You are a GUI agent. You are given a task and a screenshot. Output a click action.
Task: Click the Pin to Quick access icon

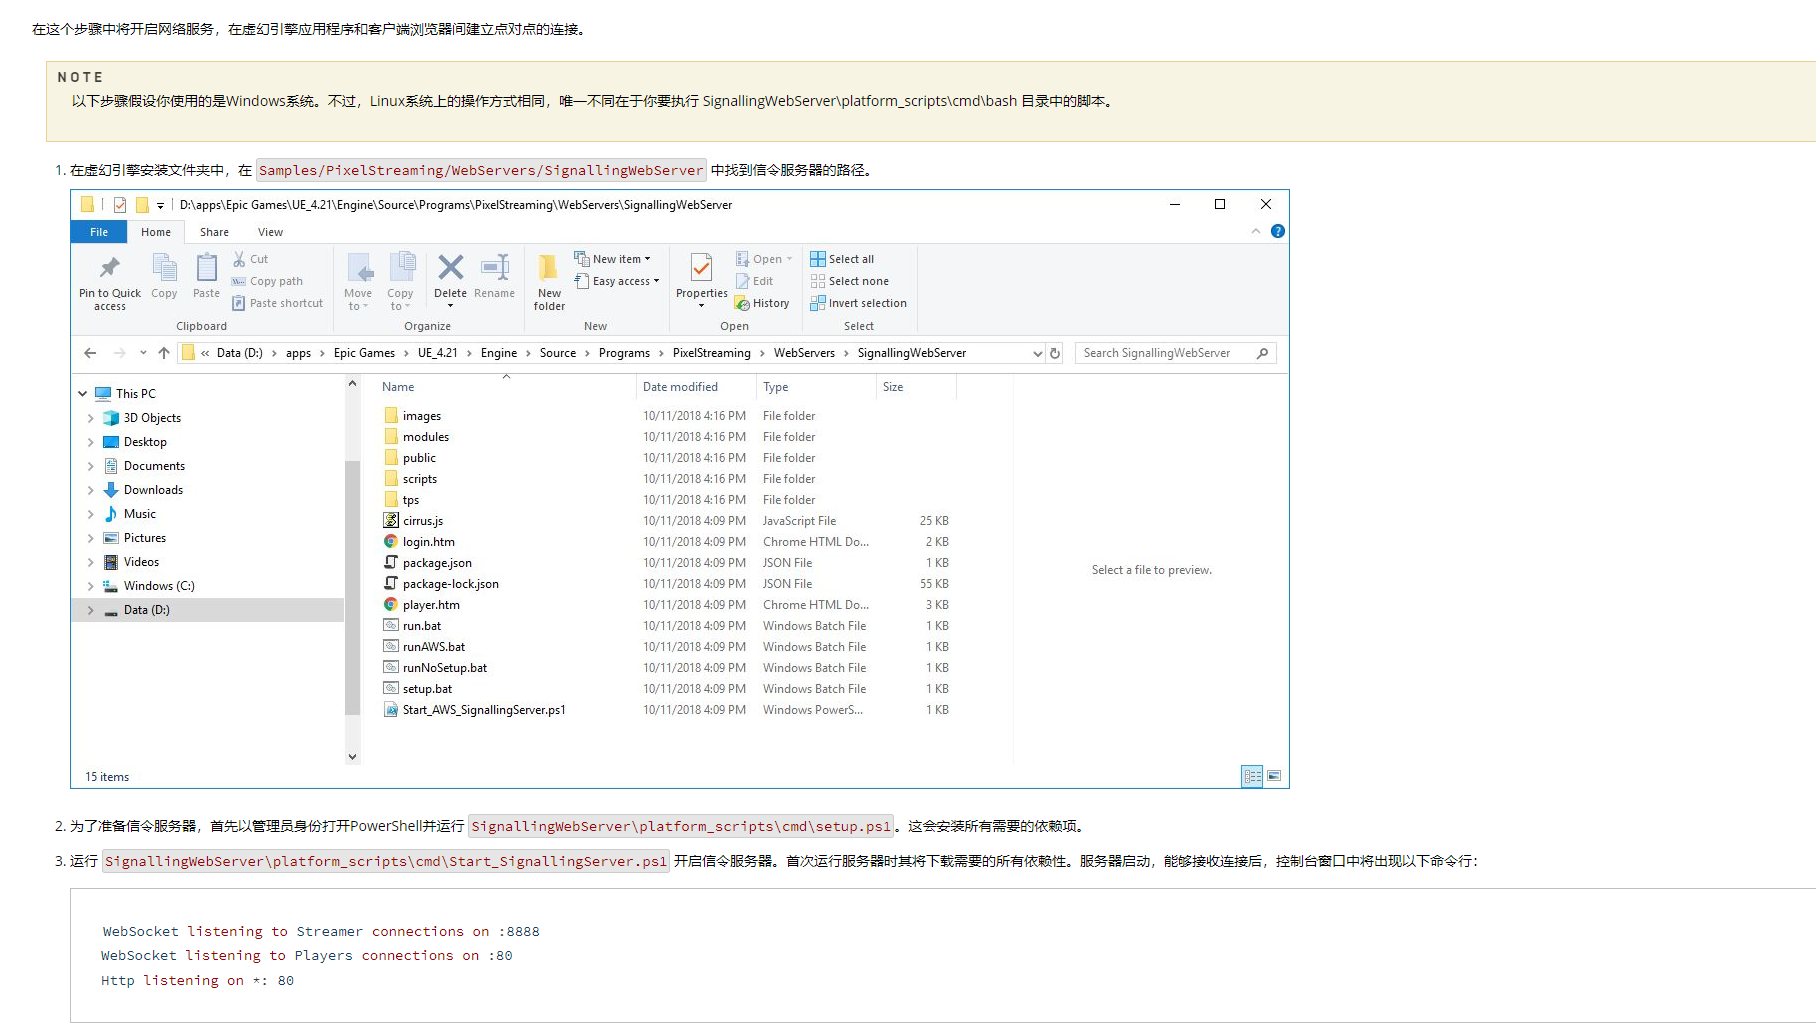click(110, 268)
